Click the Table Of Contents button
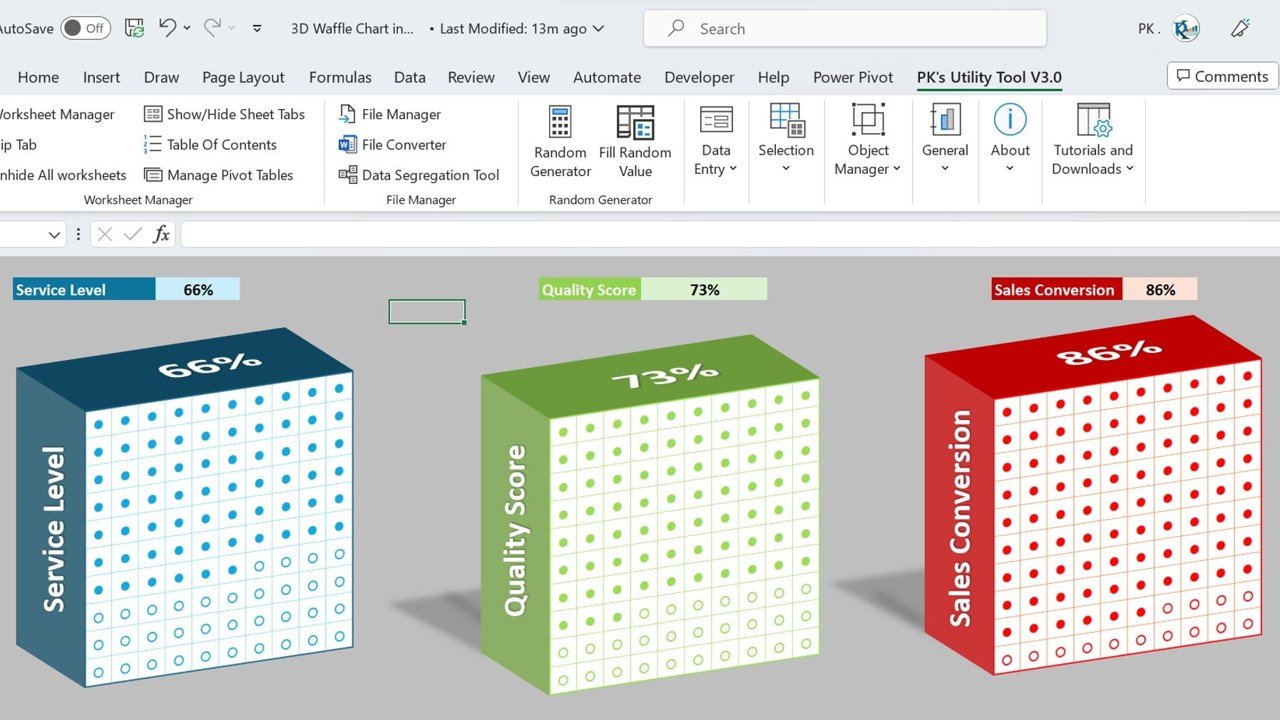This screenshot has width=1280, height=720. pos(211,144)
